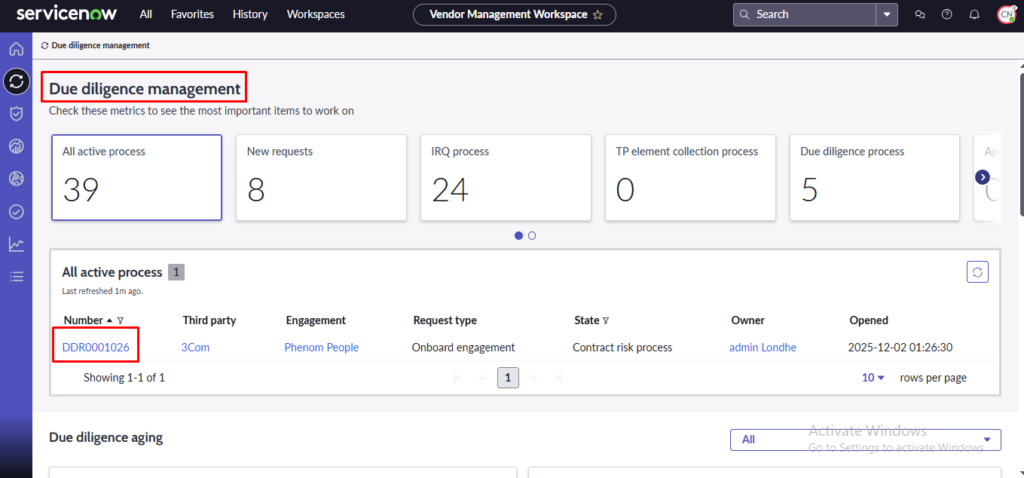The height and width of the screenshot is (478, 1024).
Task: Open record DDR0001026
Action: [x=96, y=347]
